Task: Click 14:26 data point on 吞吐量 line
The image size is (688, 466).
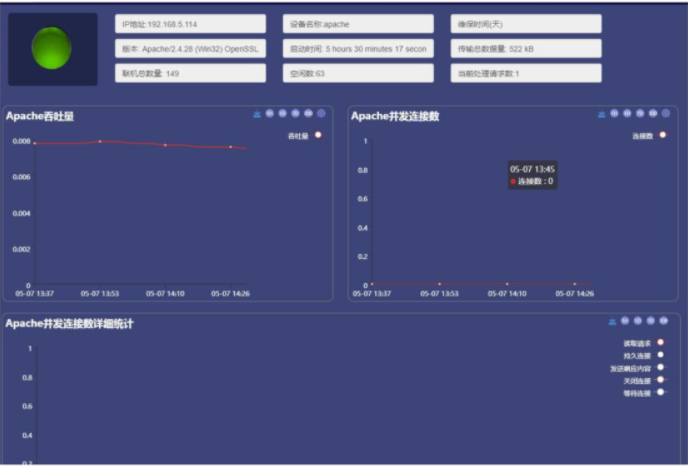Action: 231,147
